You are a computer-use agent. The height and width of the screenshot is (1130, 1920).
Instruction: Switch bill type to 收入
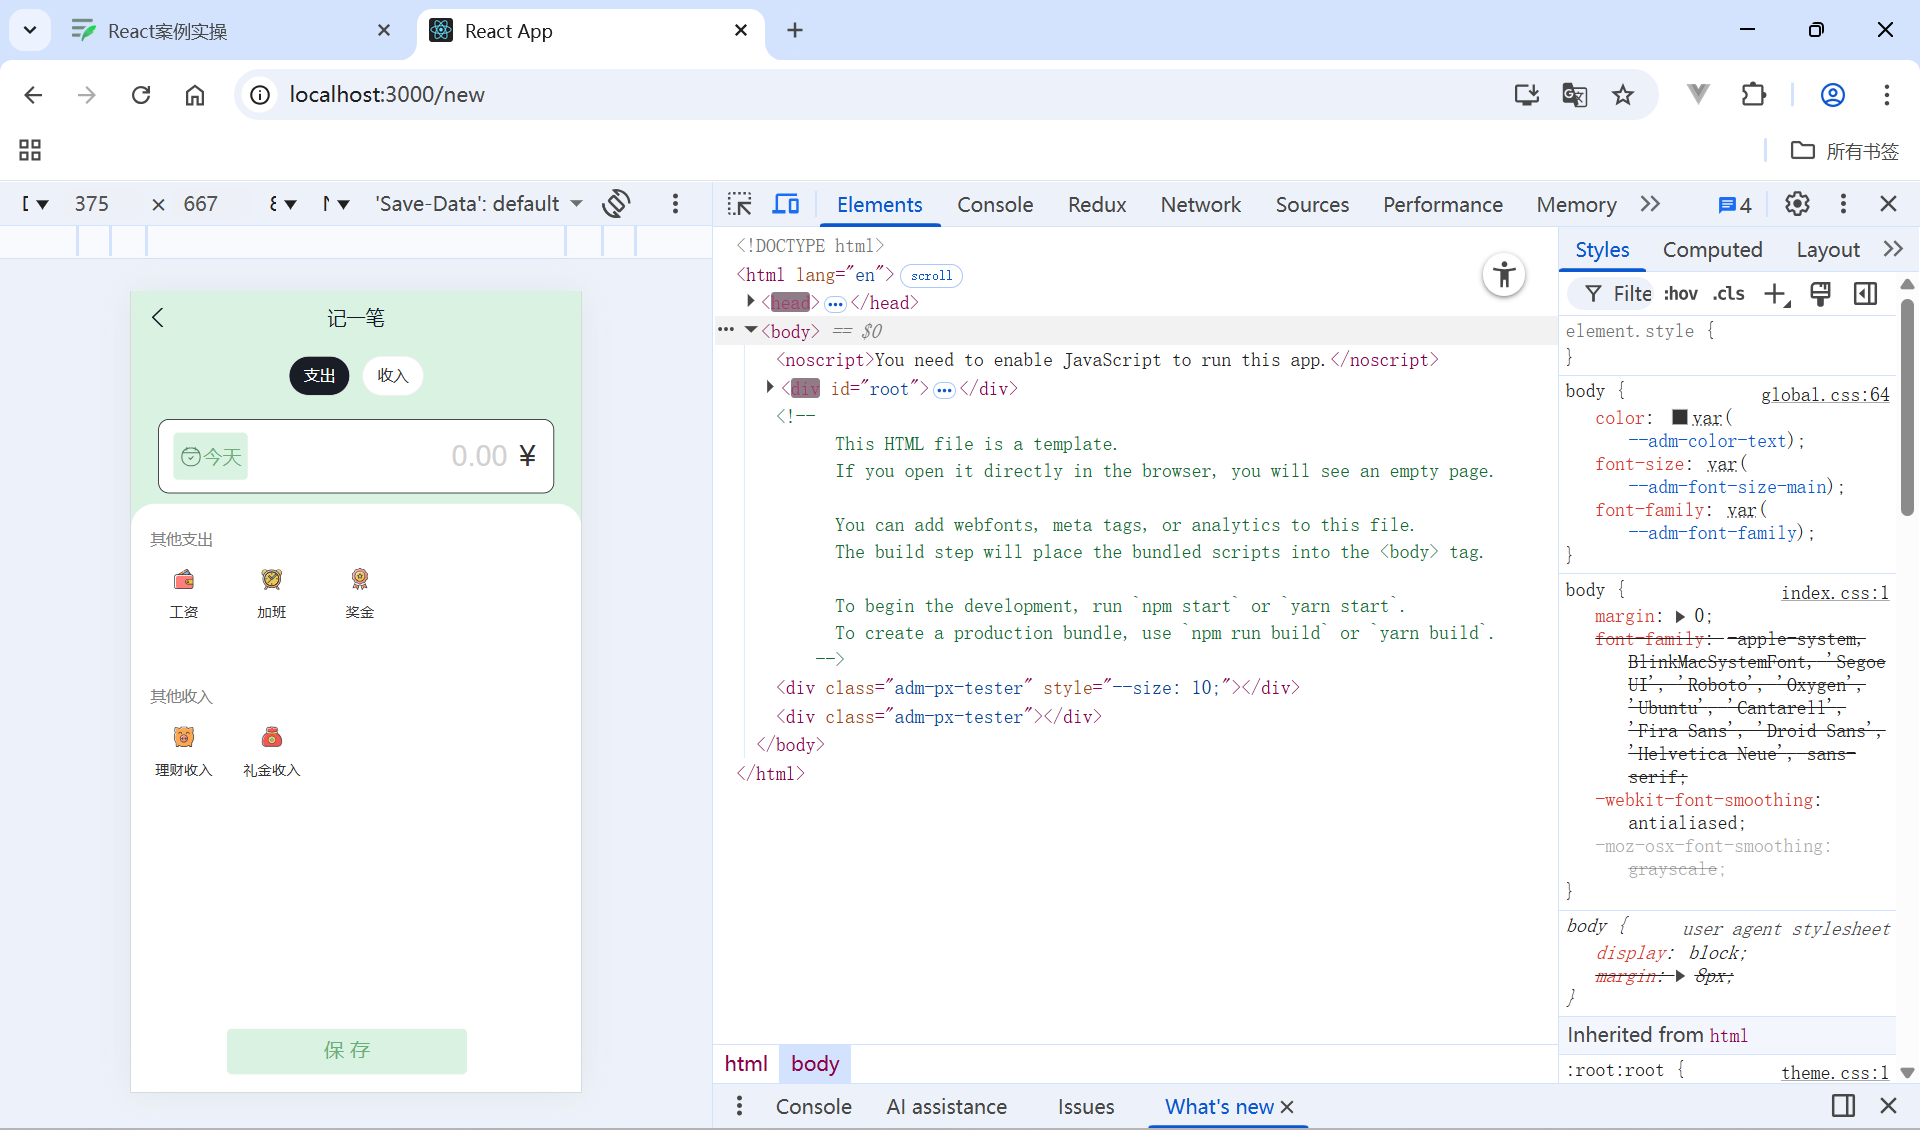pyautogui.click(x=392, y=376)
